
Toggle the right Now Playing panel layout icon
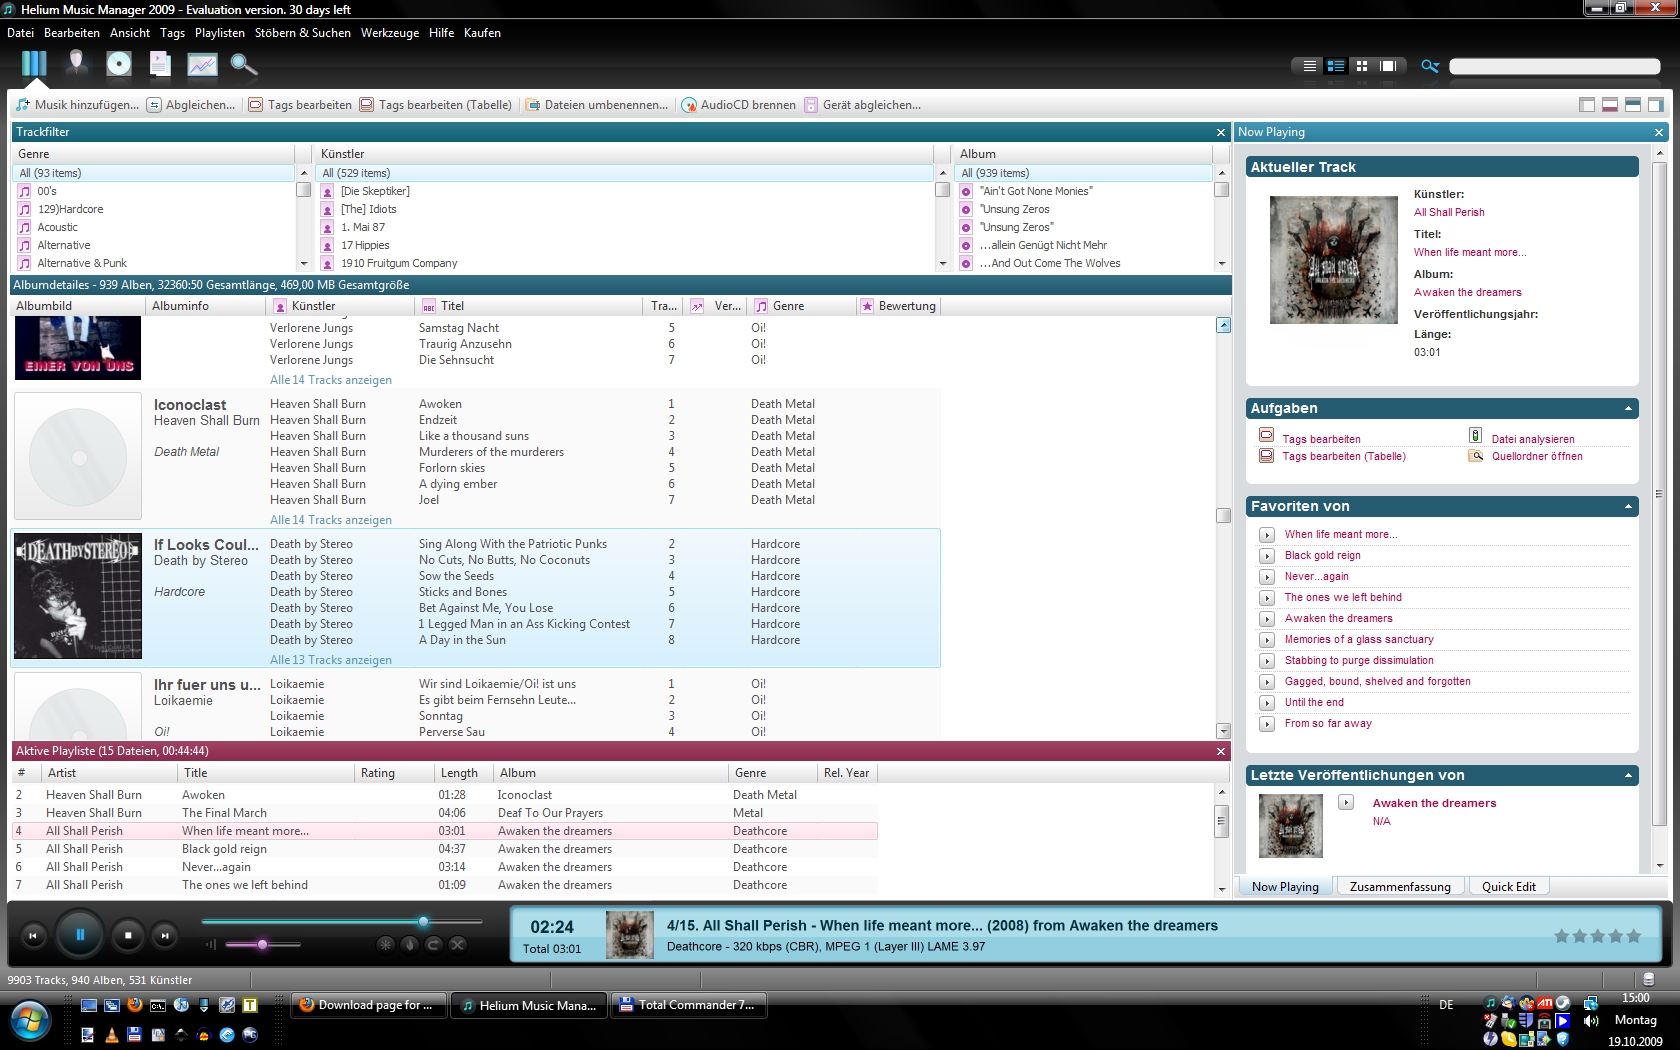[1656, 105]
